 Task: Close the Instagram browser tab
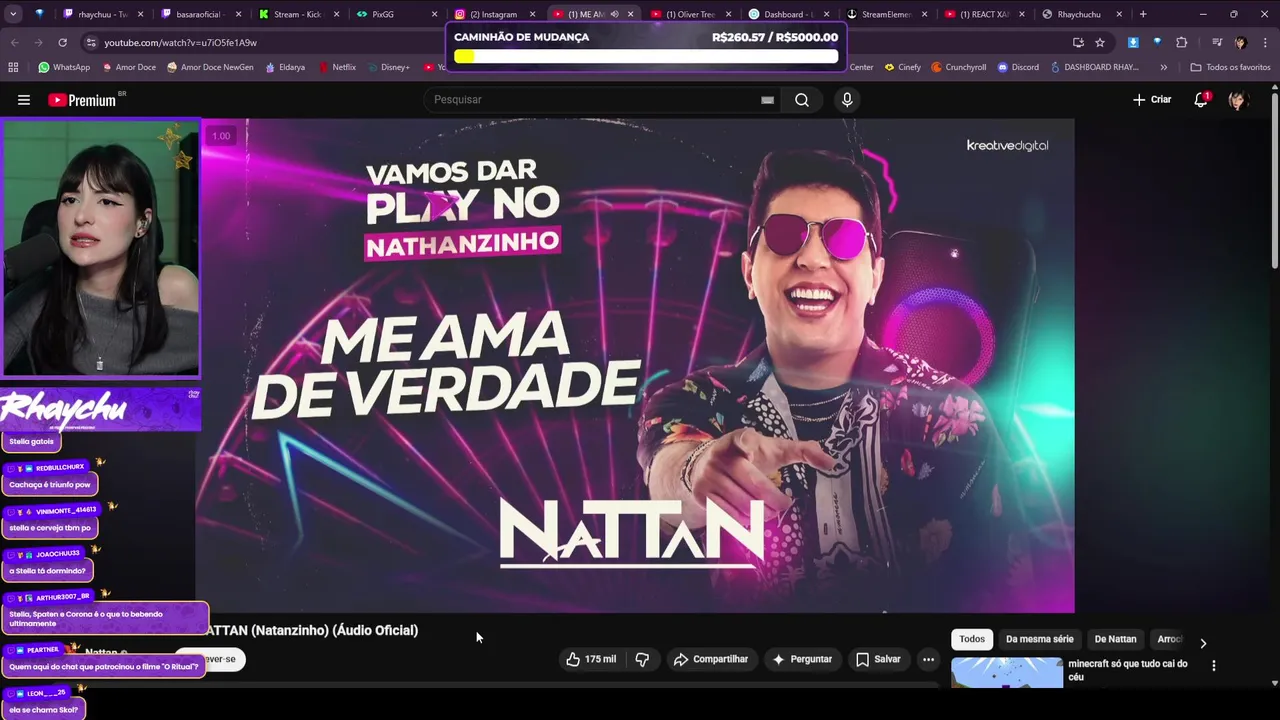[532, 14]
